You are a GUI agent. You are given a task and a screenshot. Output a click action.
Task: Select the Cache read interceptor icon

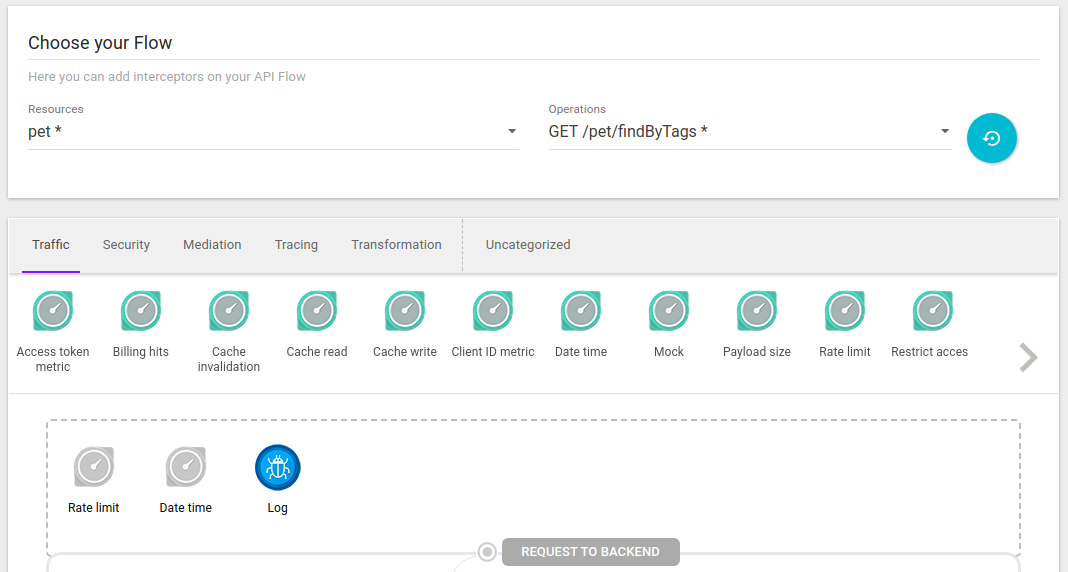coord(317,311)
